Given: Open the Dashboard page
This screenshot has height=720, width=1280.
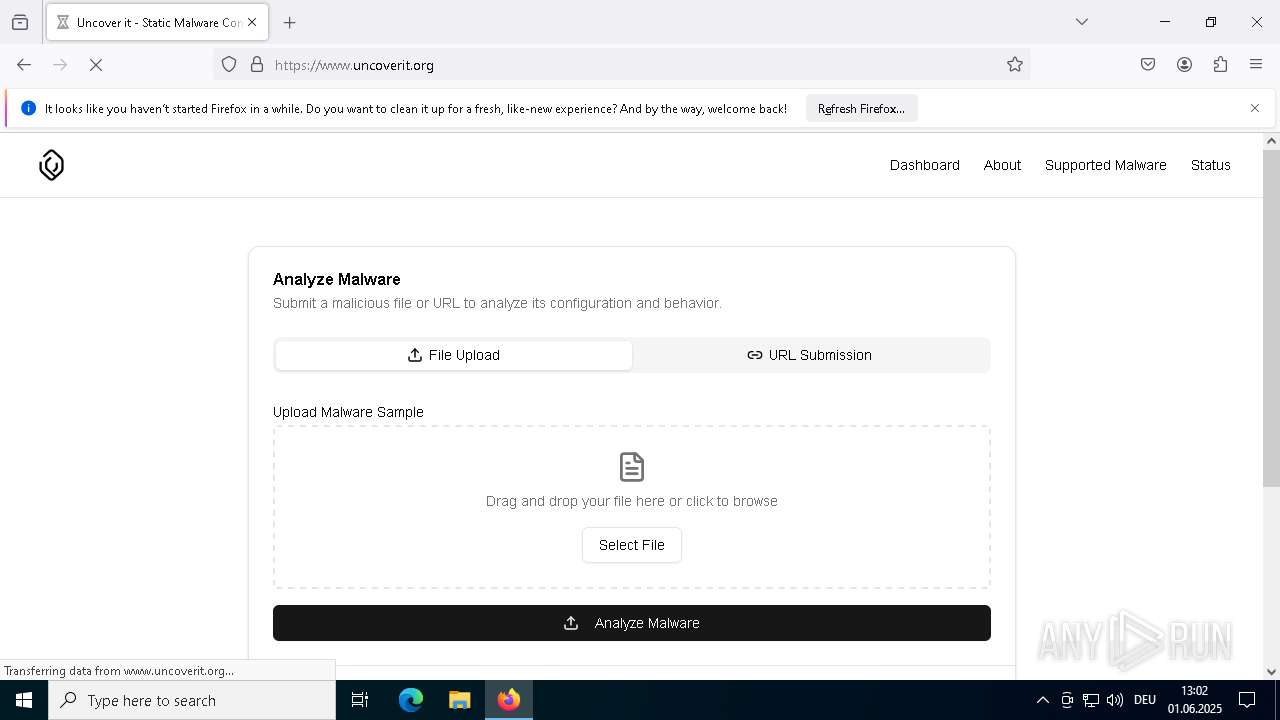Looking at the screenshot, I should pyautogui.click(x=925, y=165).
